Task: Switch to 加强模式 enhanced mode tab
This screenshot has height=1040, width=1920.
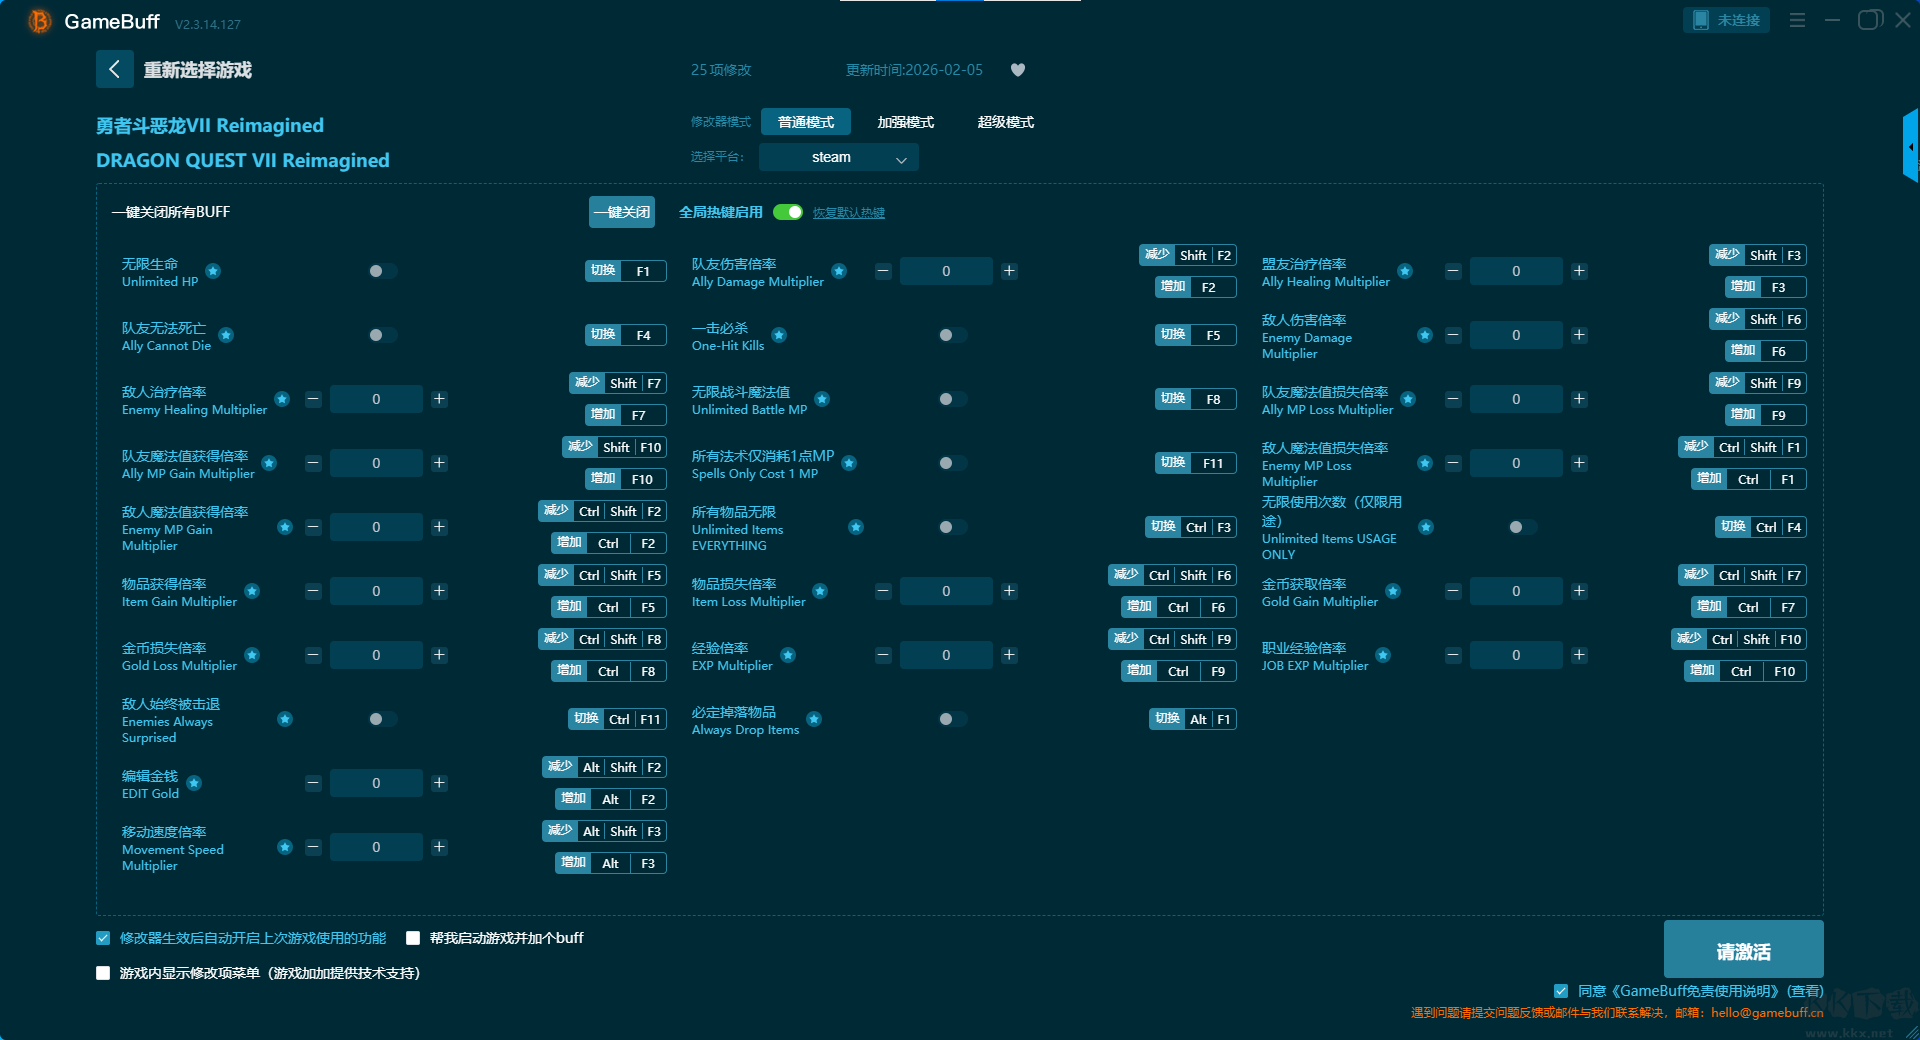Action: pos(905,122)
